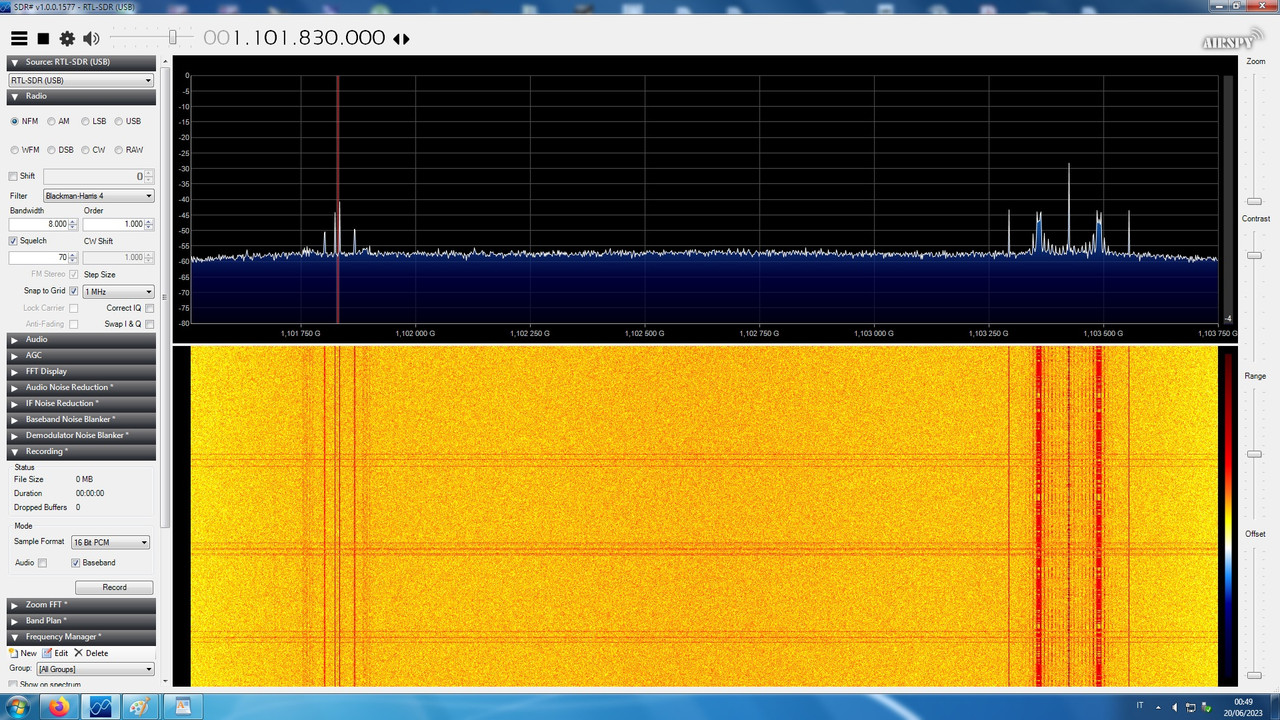The height and width of the screenshot is (720, 1280).
Task: Open the Sample Format dropdown
Action: pos(110,541)
